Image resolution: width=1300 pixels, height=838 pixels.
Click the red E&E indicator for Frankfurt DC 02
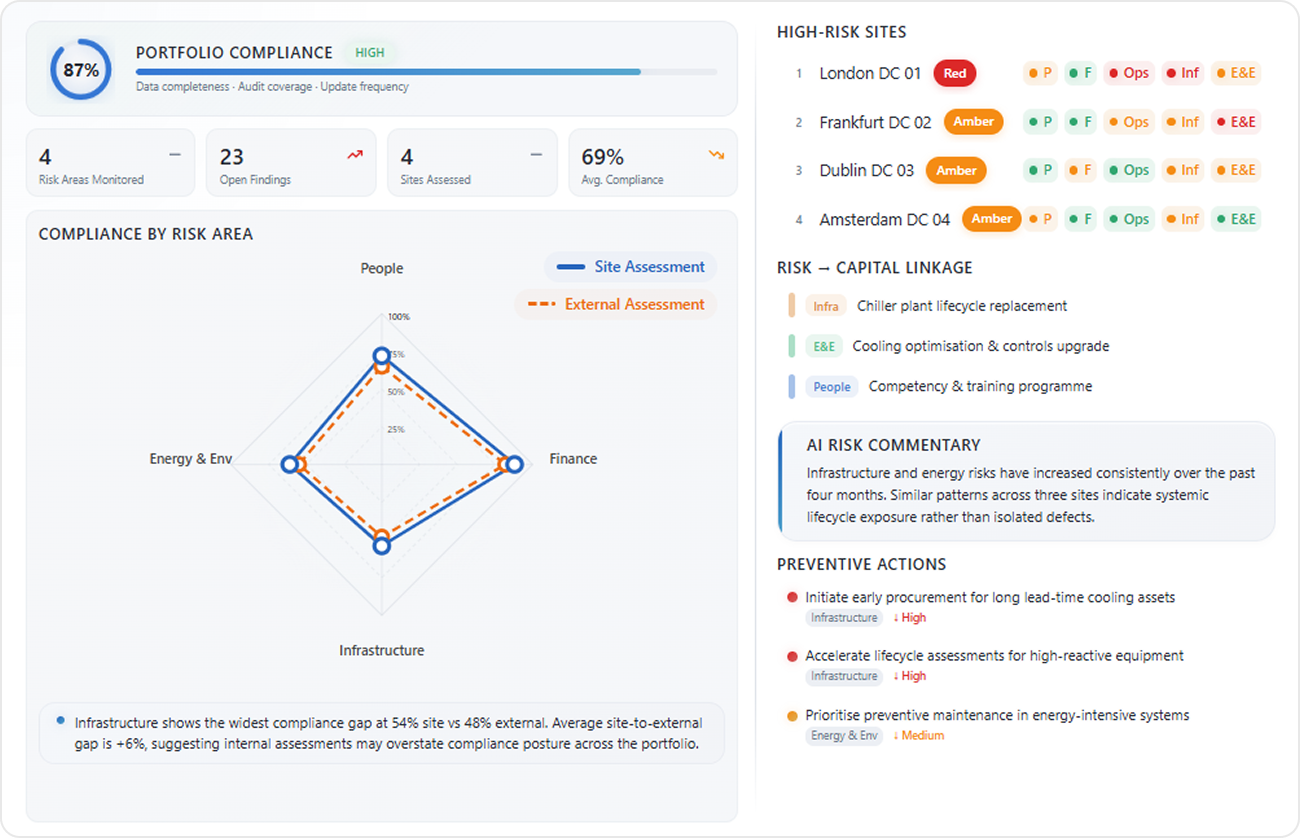1235,122
